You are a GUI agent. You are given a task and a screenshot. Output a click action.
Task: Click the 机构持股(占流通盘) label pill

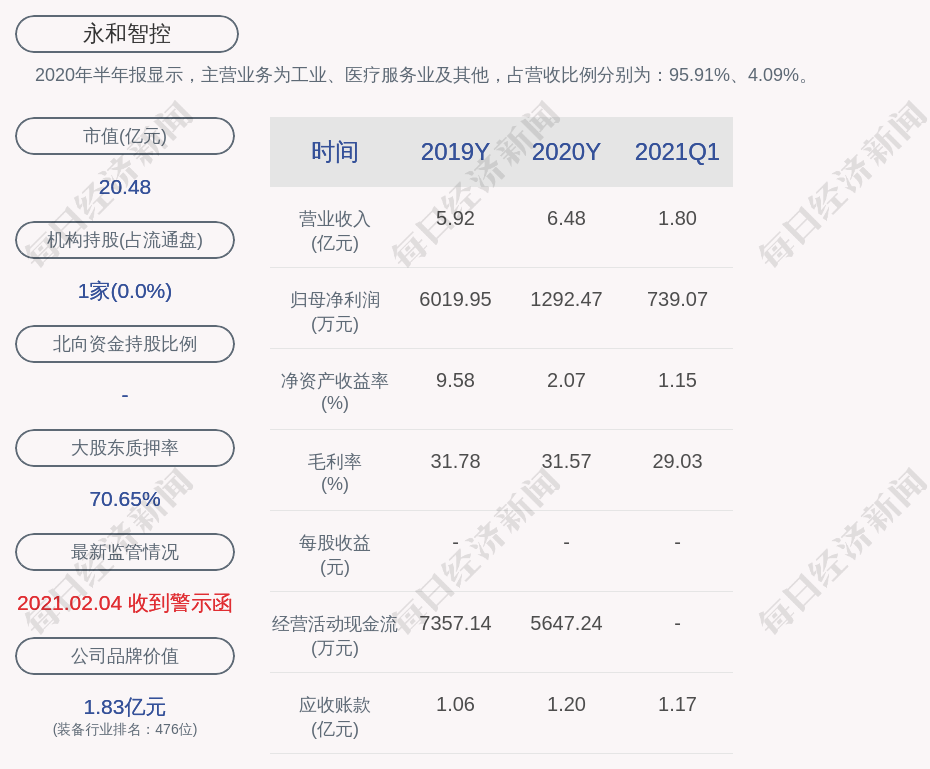(x=125, y=240)
